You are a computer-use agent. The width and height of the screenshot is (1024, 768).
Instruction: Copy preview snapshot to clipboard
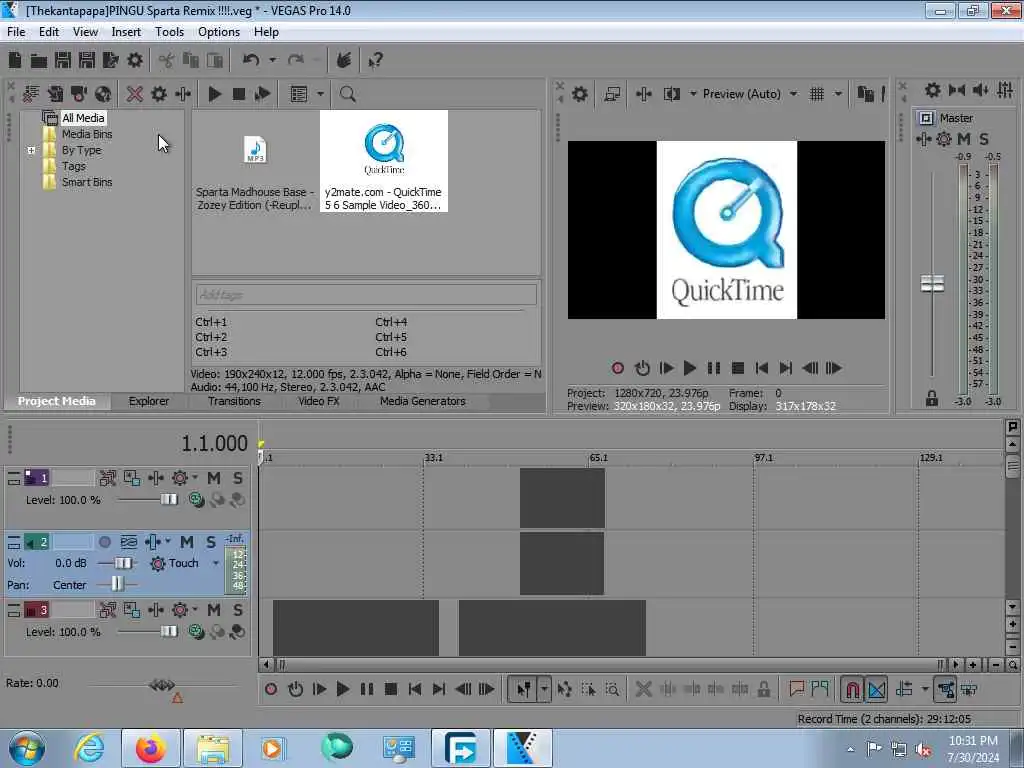pos(865,94)
